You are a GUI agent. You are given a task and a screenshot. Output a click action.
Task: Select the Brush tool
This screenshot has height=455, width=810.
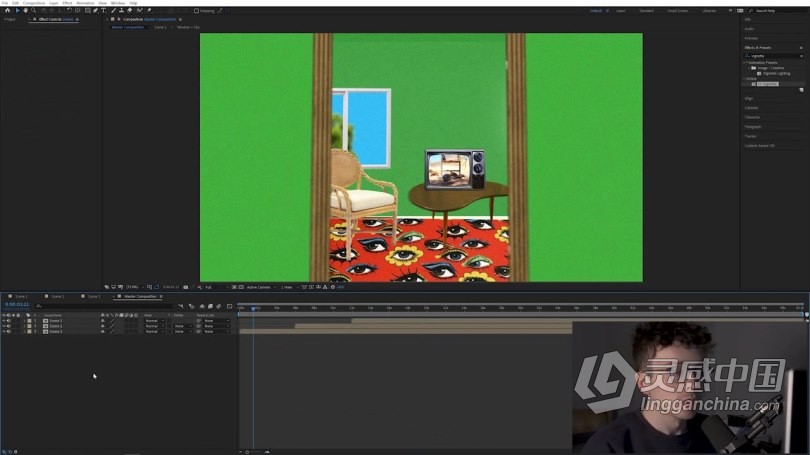coord(114,10)
